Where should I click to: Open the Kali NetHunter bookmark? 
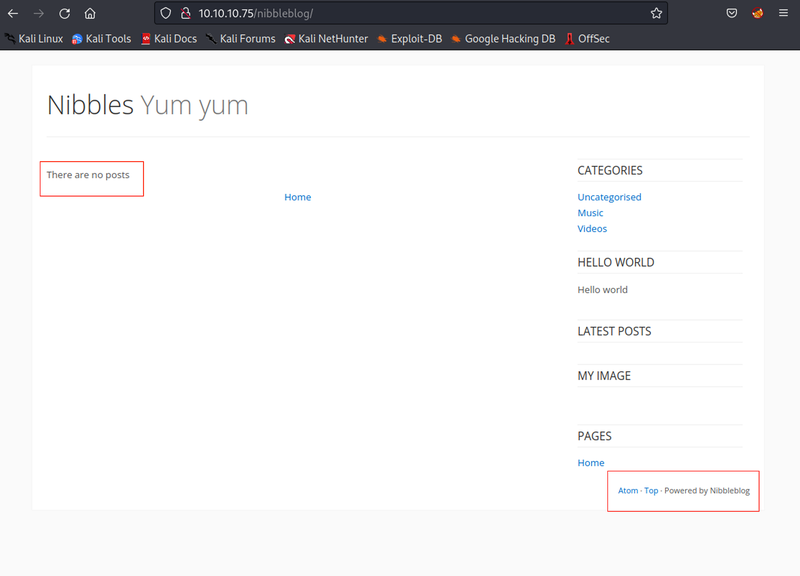(326, 39)
